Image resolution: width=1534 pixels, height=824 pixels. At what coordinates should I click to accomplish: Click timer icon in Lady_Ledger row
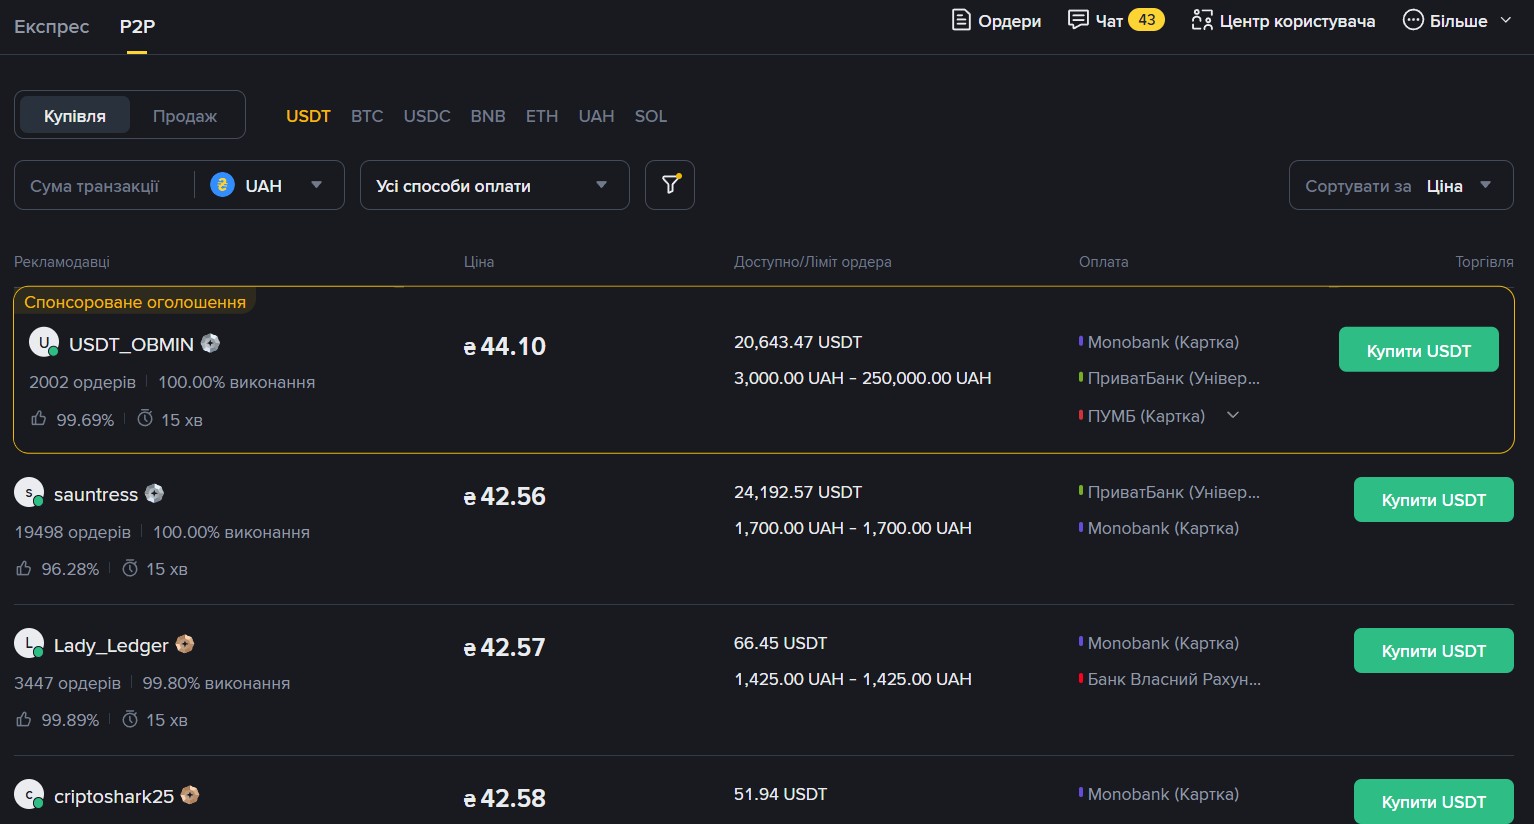130,719
